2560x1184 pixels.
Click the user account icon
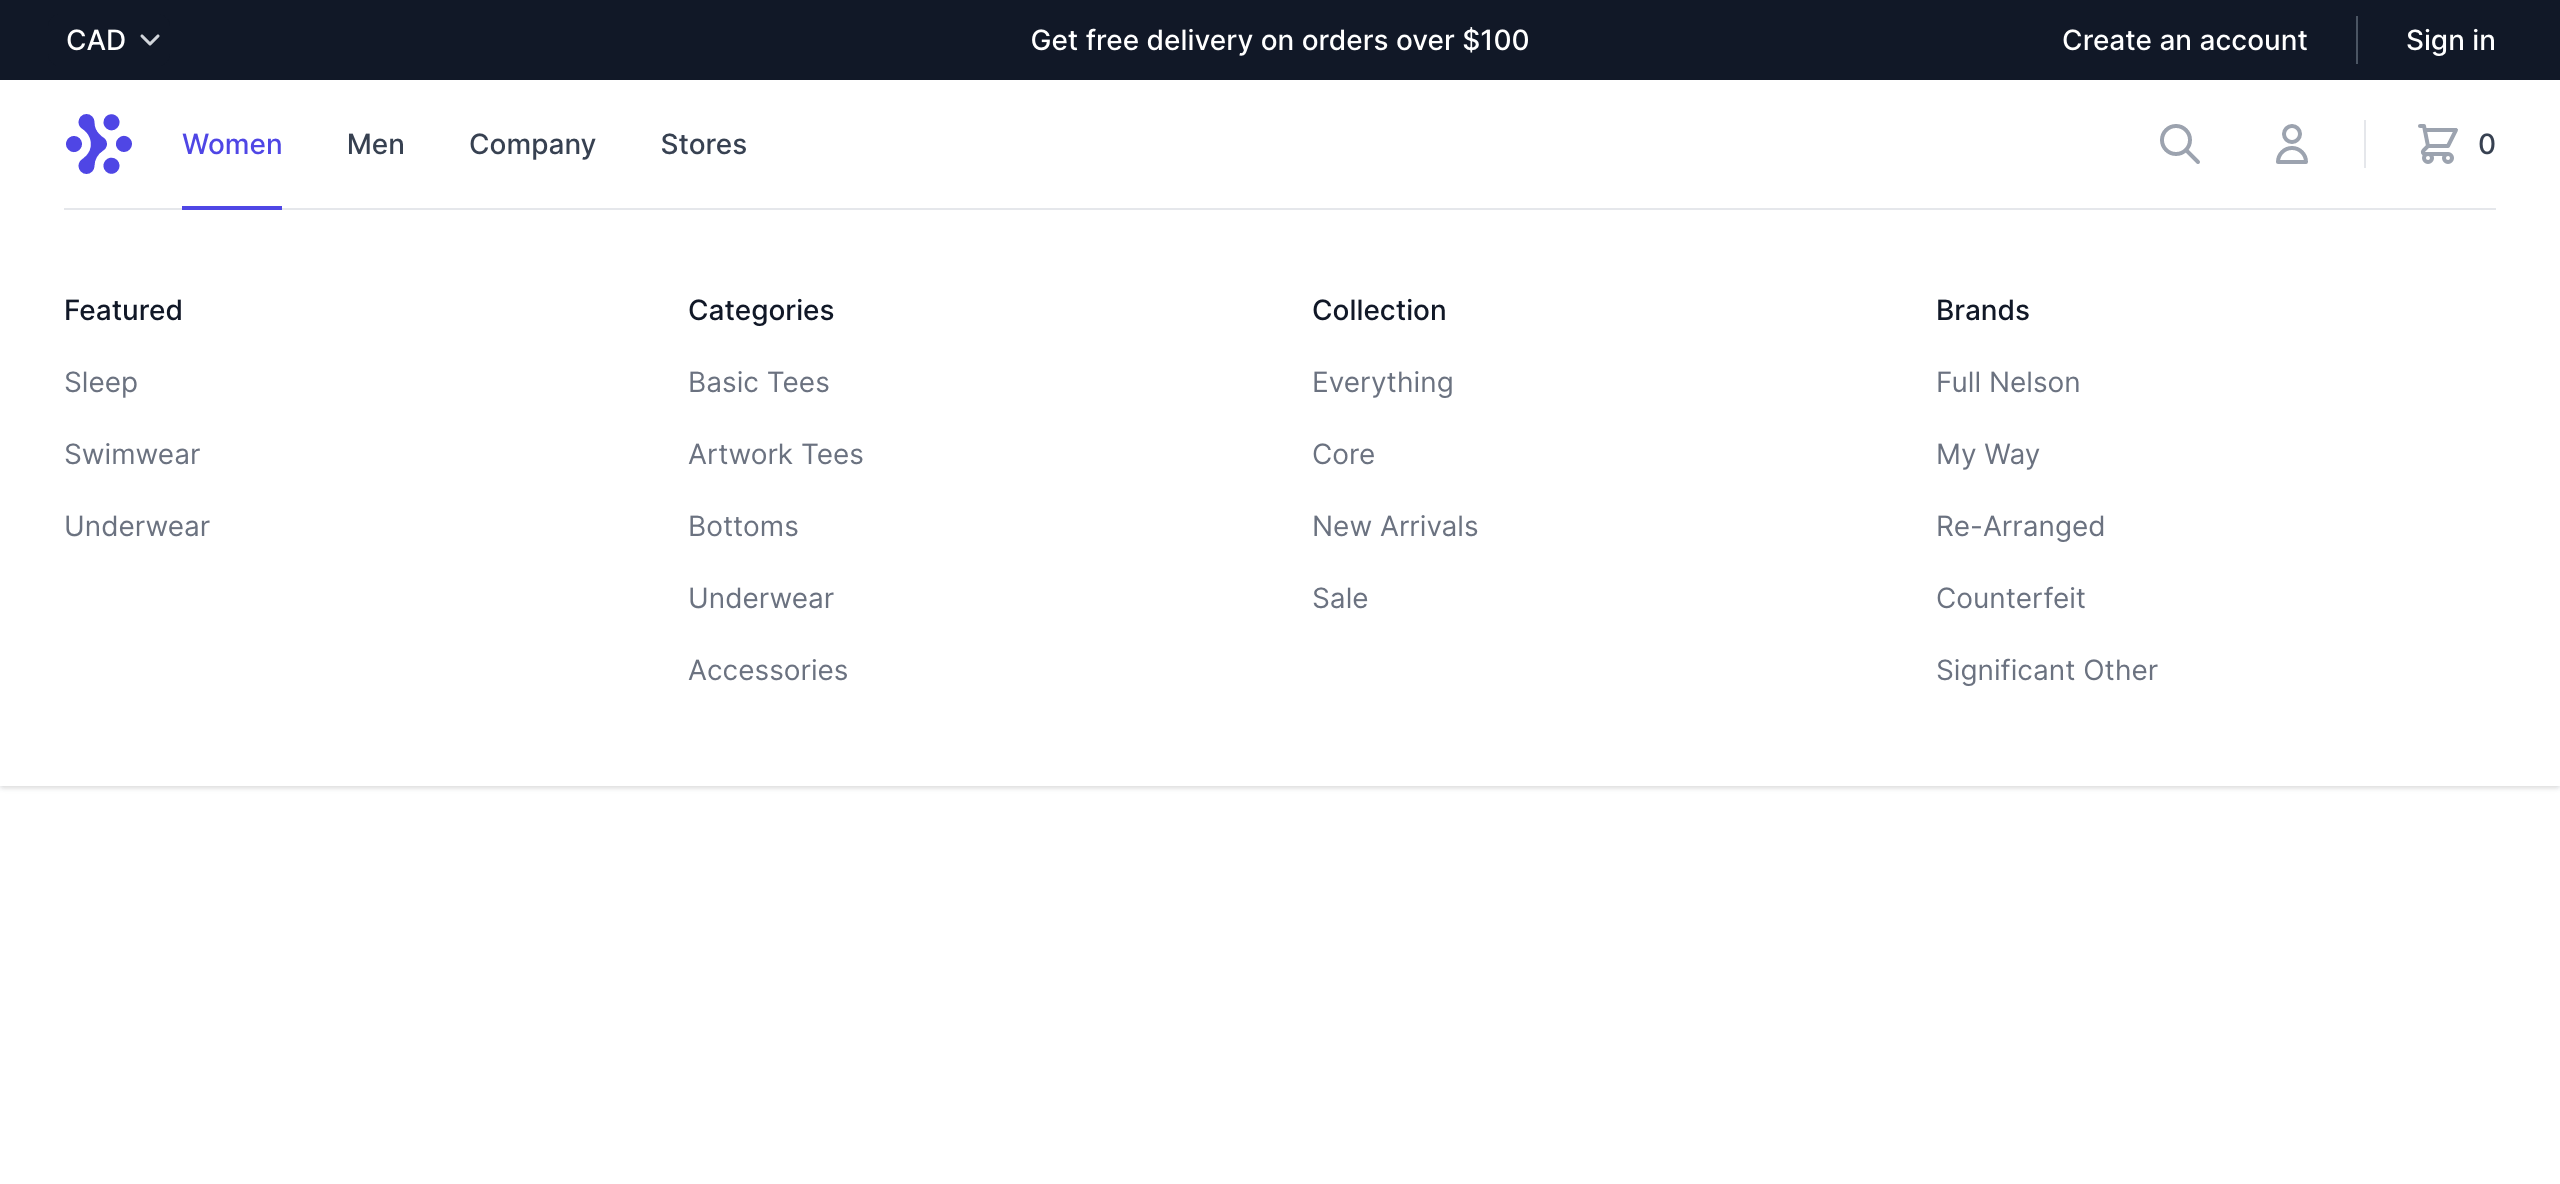coord(2291,144)
